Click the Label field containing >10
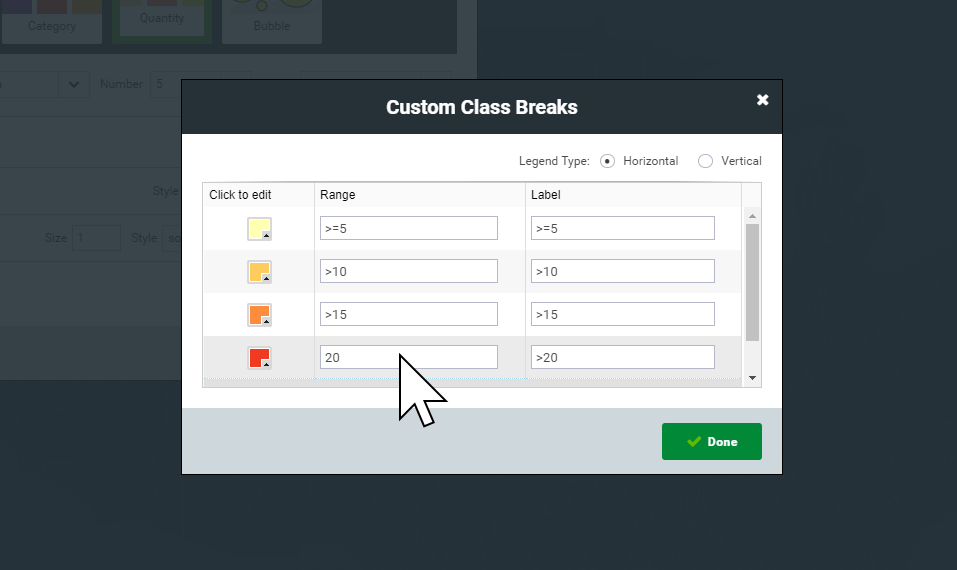Viewport: 957px width, 570px height. tap(623, 271)
